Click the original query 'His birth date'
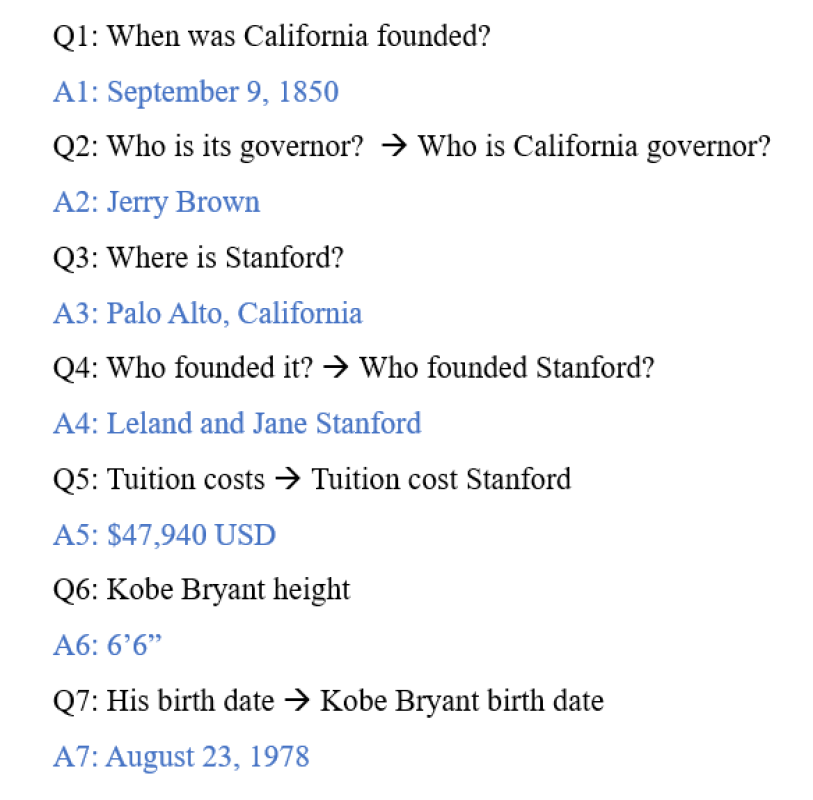 [x=190, y=701]
